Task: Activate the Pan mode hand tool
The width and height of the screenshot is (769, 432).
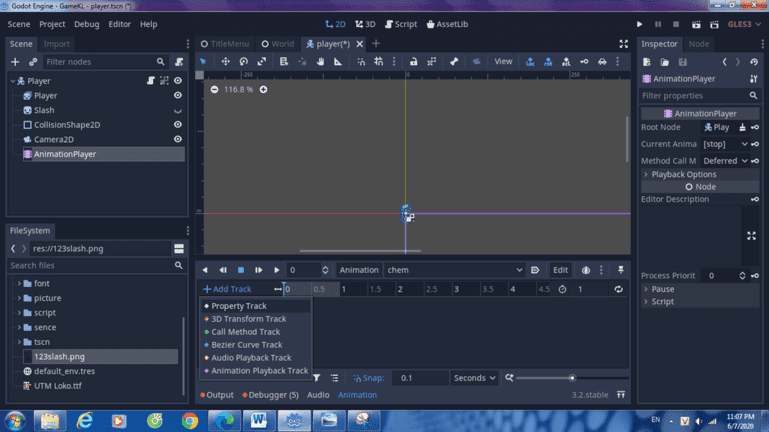Action: (320, 62)
